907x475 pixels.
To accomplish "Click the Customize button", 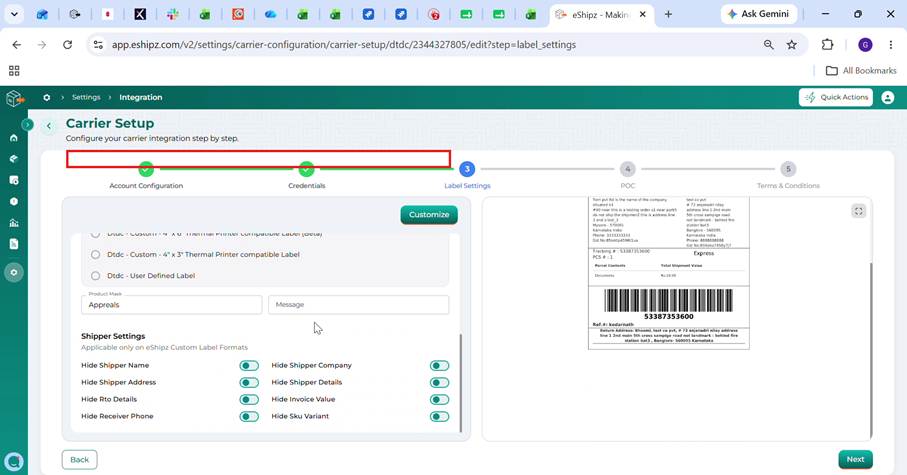I will coord(429,215).
